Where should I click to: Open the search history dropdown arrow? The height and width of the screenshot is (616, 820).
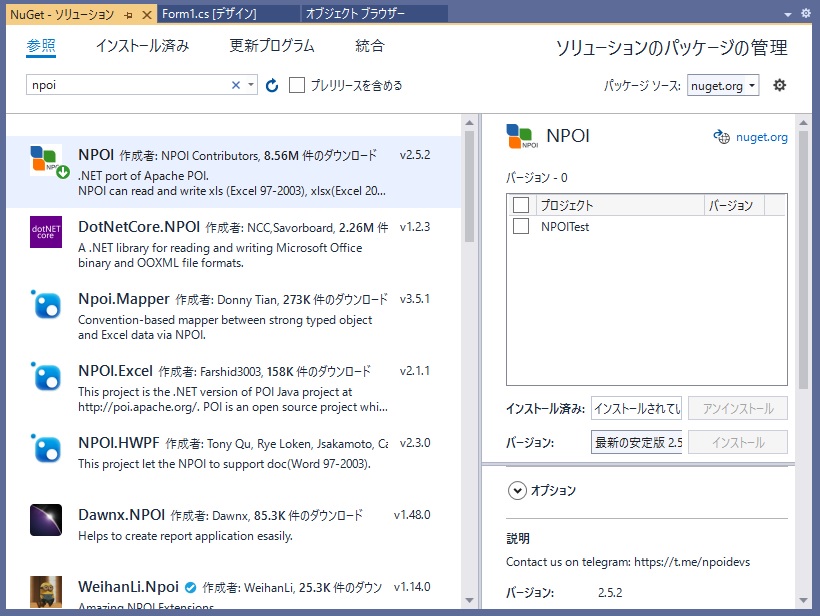point(251,85)
